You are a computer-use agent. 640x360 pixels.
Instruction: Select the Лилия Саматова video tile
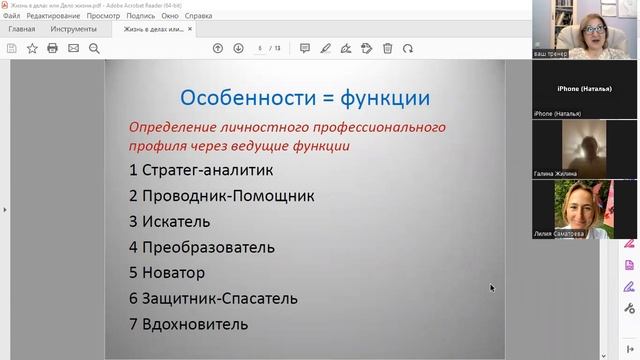584,209
